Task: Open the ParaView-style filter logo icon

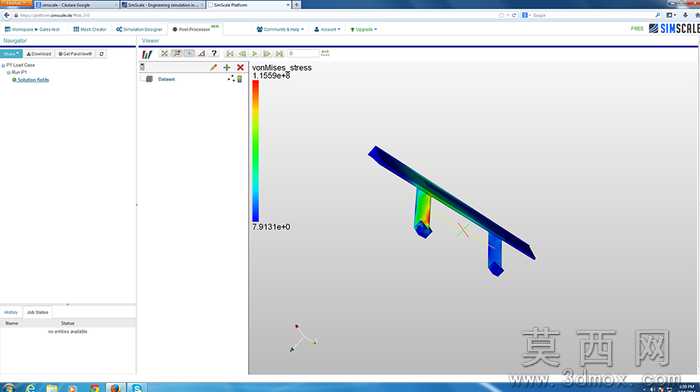Action: click(147, 54)
